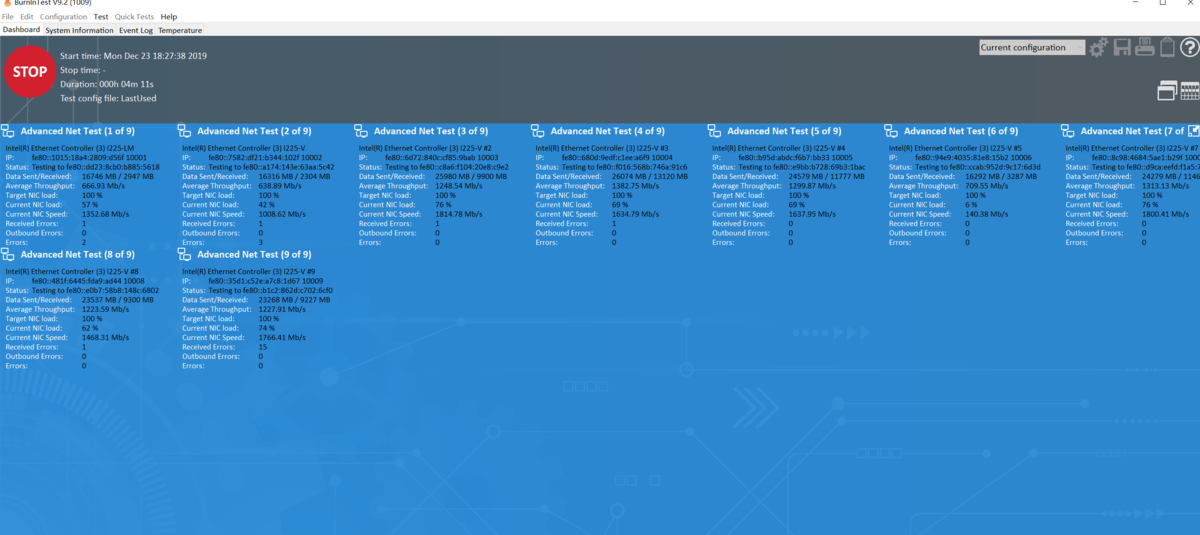Click the printer icon
Image resolution: width=1200 pixels, height=535 pixels.
click(x=1145, y=47)
